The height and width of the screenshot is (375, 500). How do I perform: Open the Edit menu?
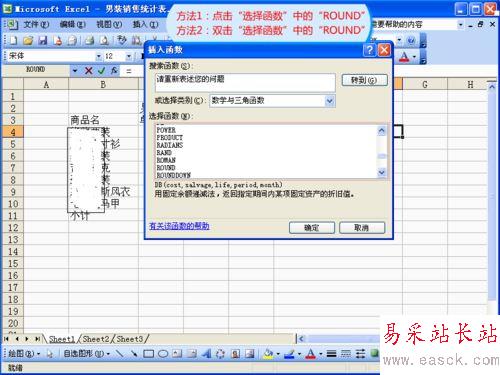point(72,24)
